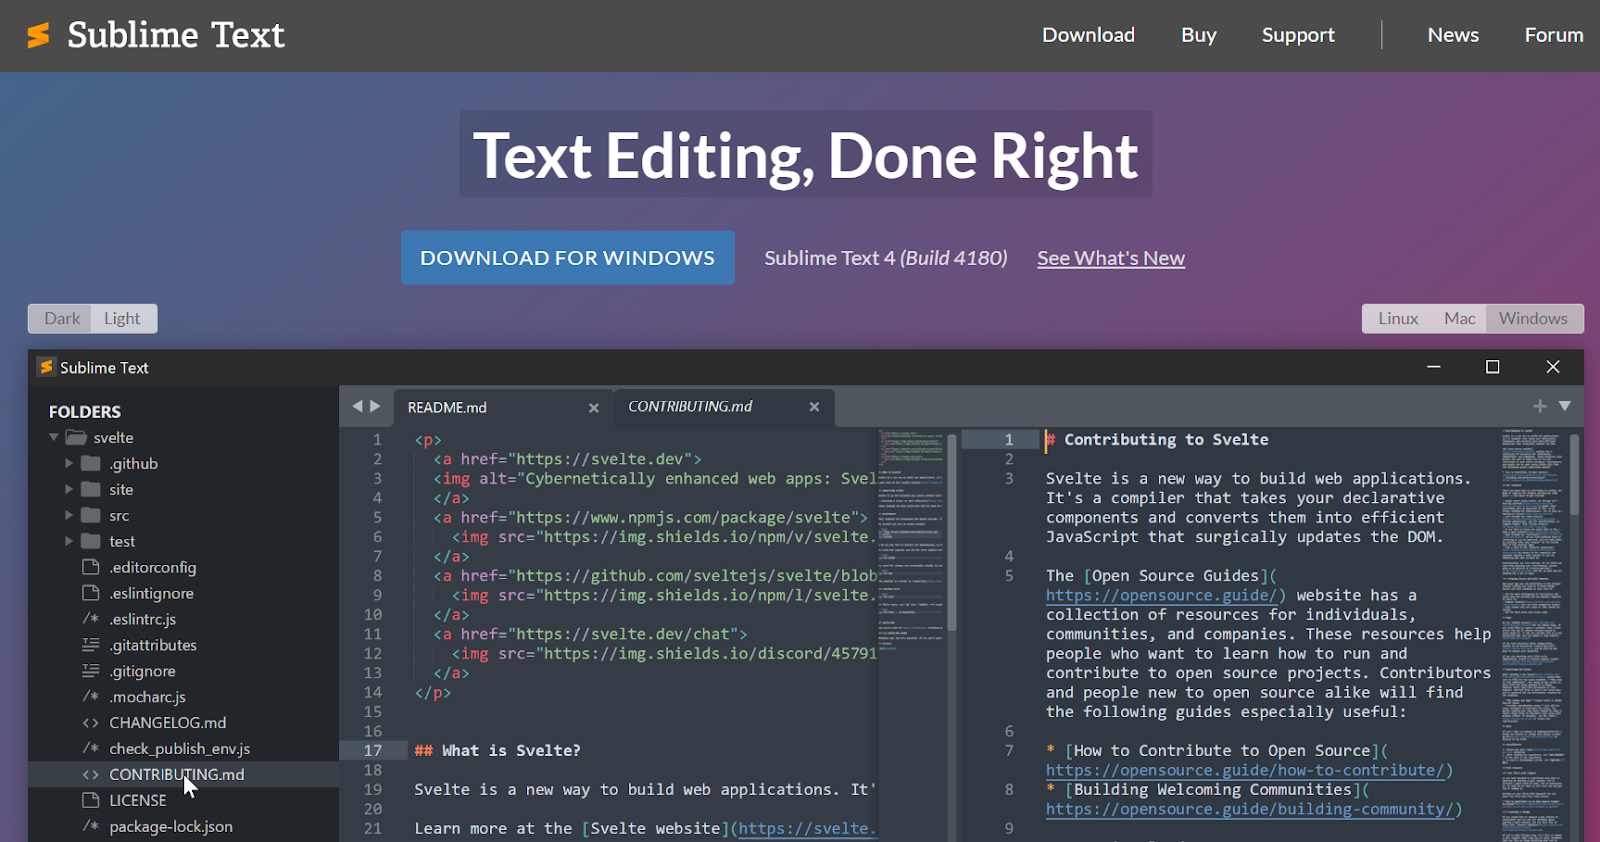The image size is (1600, 842).
Task: Click the .gitattributes lines icon
Action: click(x=91, y=645)
